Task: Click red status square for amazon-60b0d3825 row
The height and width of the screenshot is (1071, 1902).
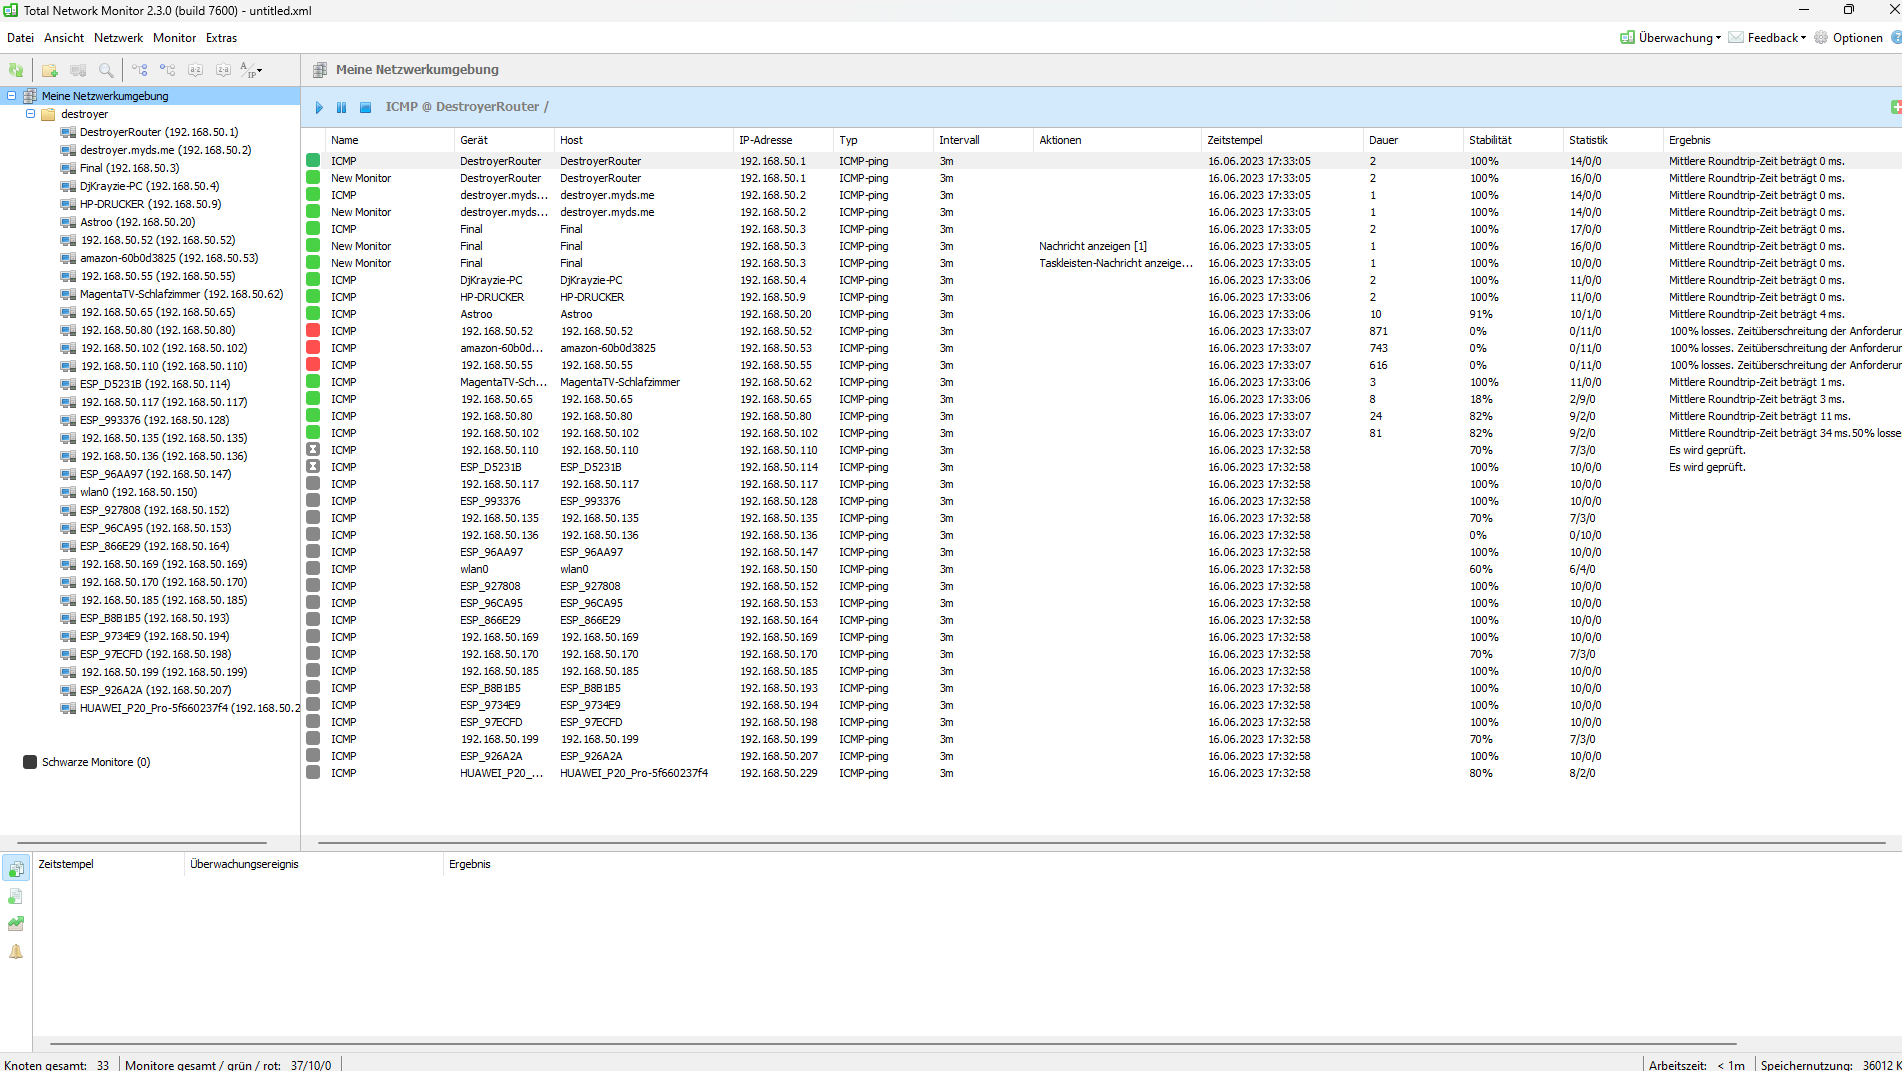Action: (x=313, y=348)
